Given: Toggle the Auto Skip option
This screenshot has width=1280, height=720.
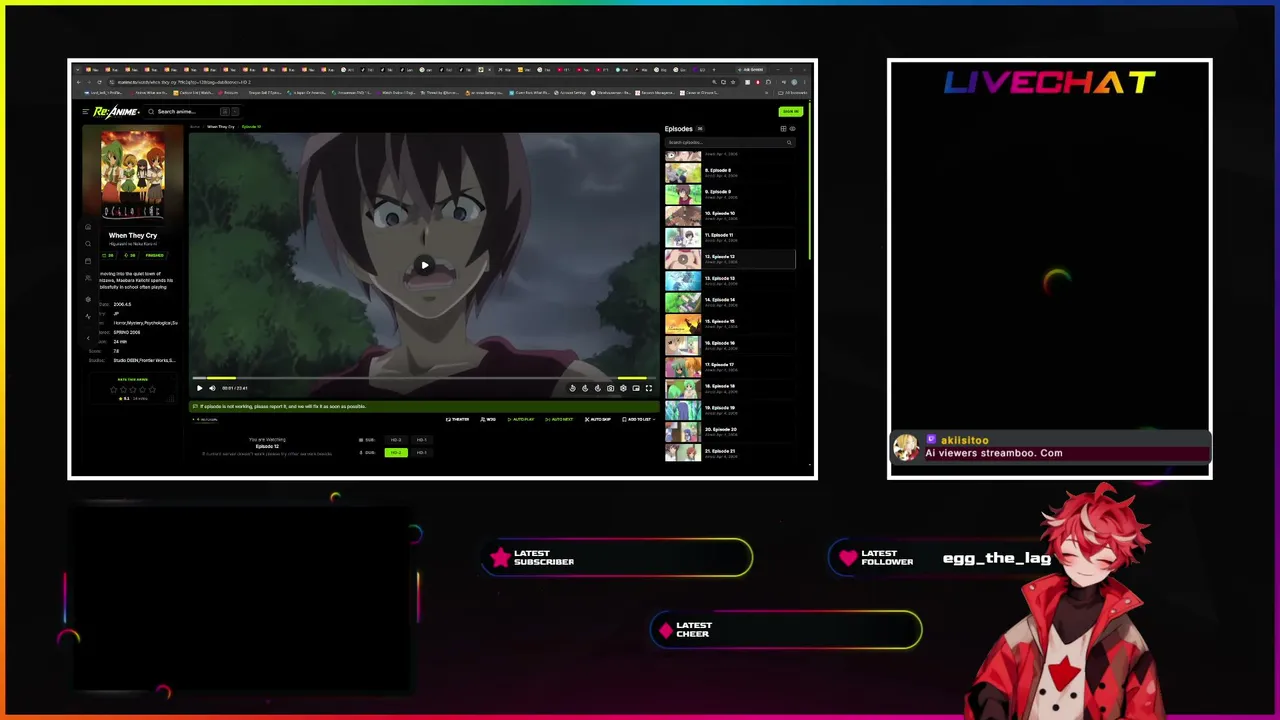Looking at the screenshot, I should (x=598, y=419).
